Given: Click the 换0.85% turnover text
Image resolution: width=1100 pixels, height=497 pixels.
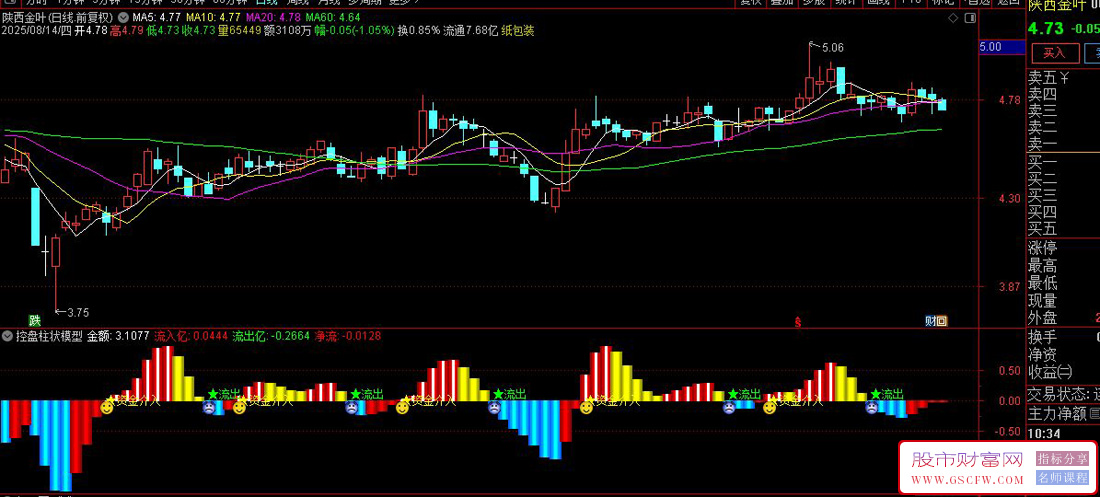Looking at the screenshot, I should tap(419, 30).
